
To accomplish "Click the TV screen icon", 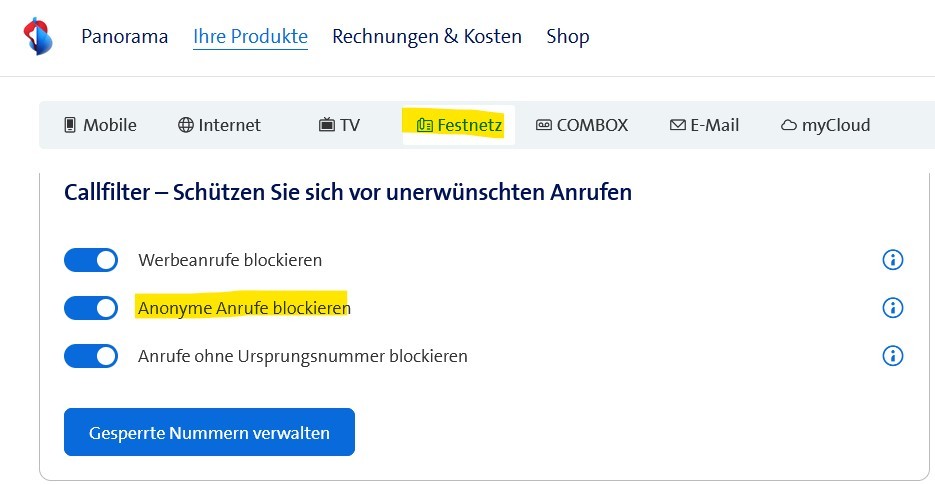I will tap(326, 125).
